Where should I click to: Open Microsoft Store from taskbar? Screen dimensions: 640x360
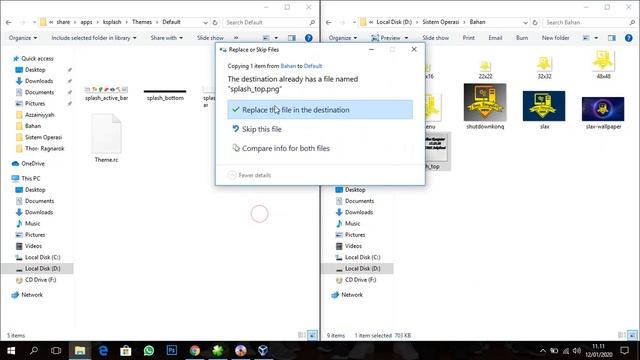tap(126, 351)
